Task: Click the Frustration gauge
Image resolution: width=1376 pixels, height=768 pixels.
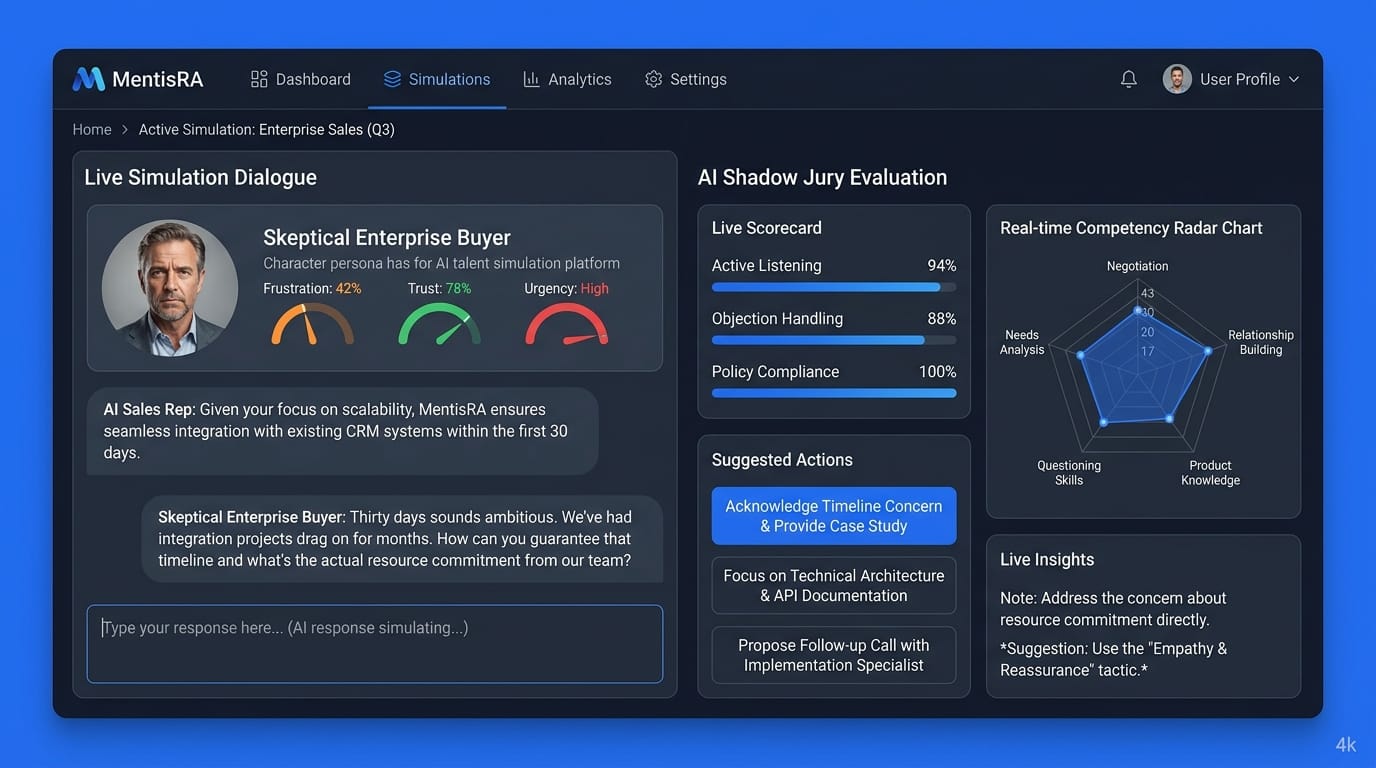Action: (x=312, y=324)
